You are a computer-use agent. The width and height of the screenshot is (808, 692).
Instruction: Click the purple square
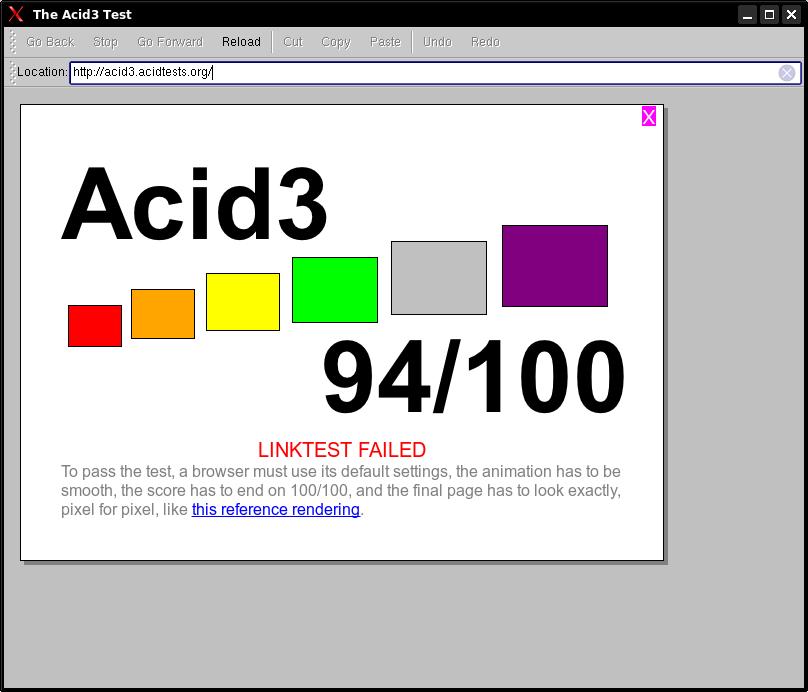pyautogui.click(x=555, y=266)
